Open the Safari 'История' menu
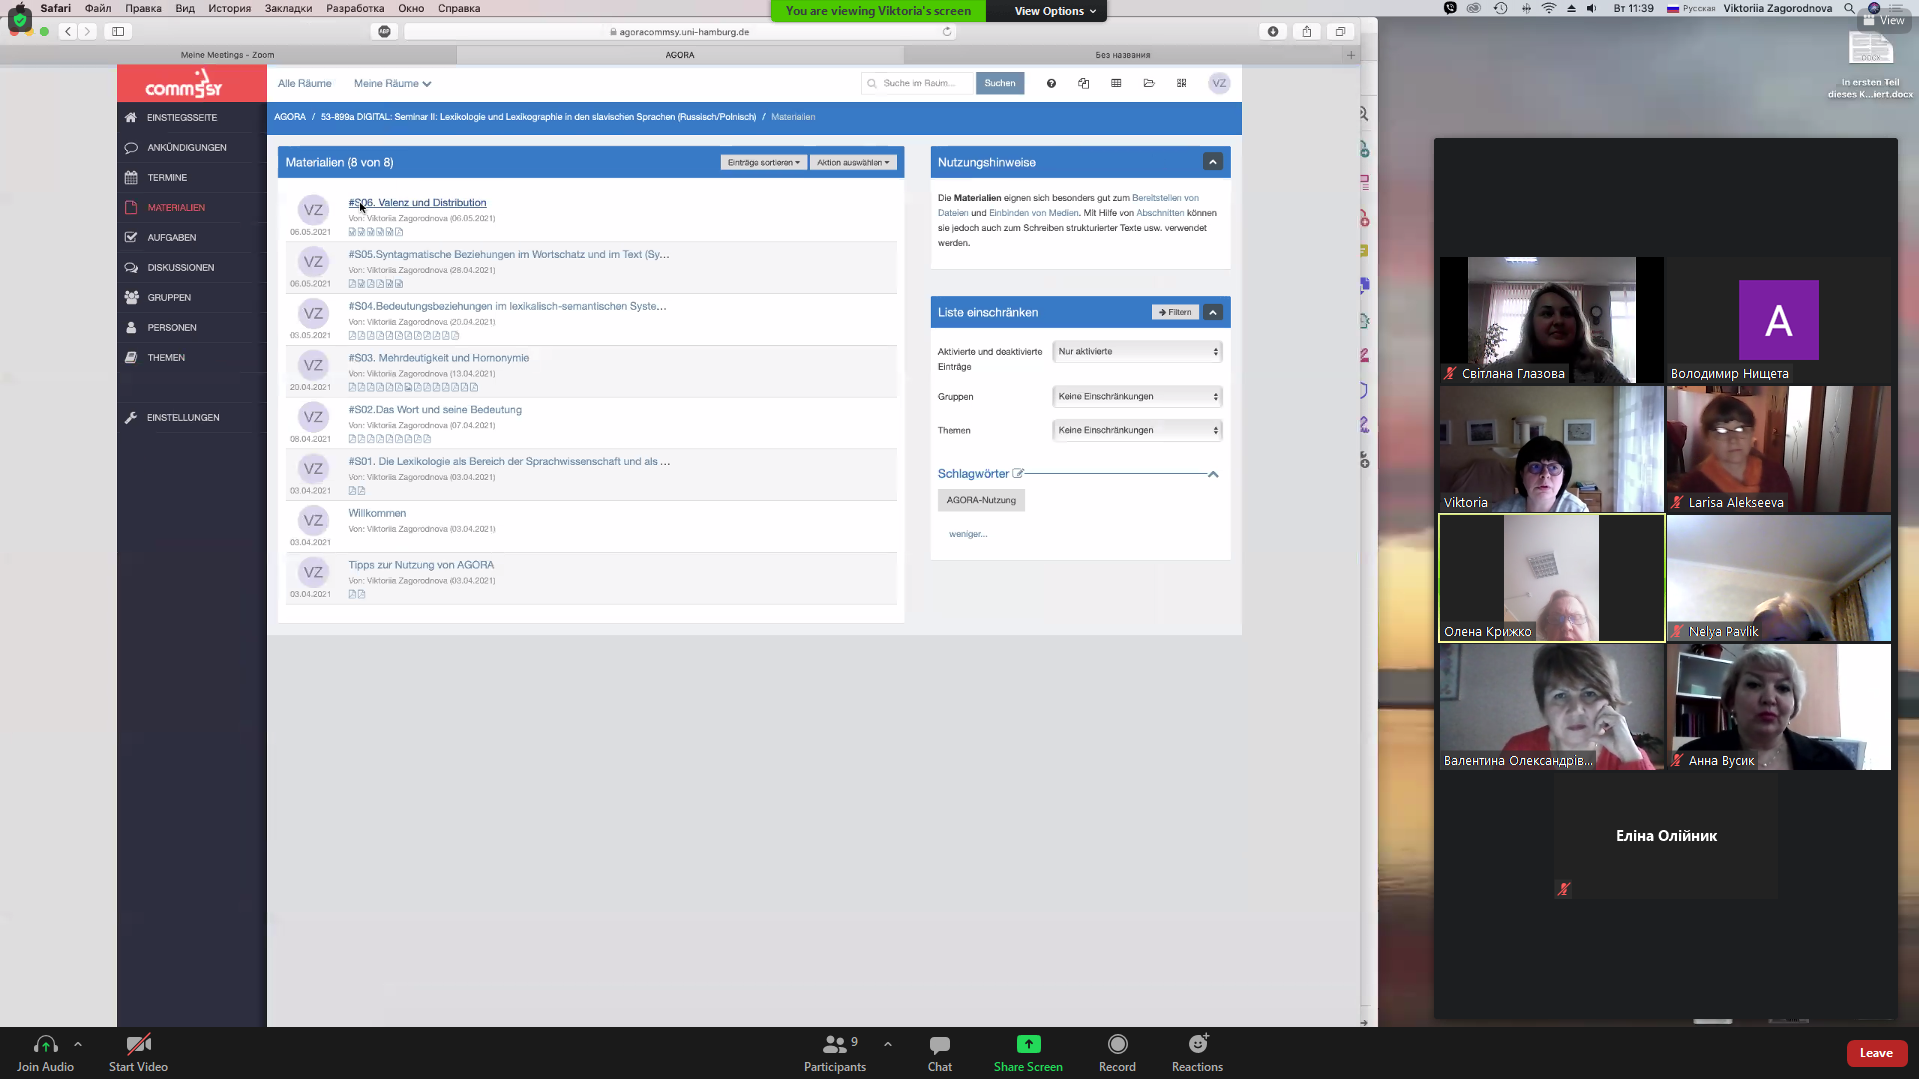 coord(229,8)
